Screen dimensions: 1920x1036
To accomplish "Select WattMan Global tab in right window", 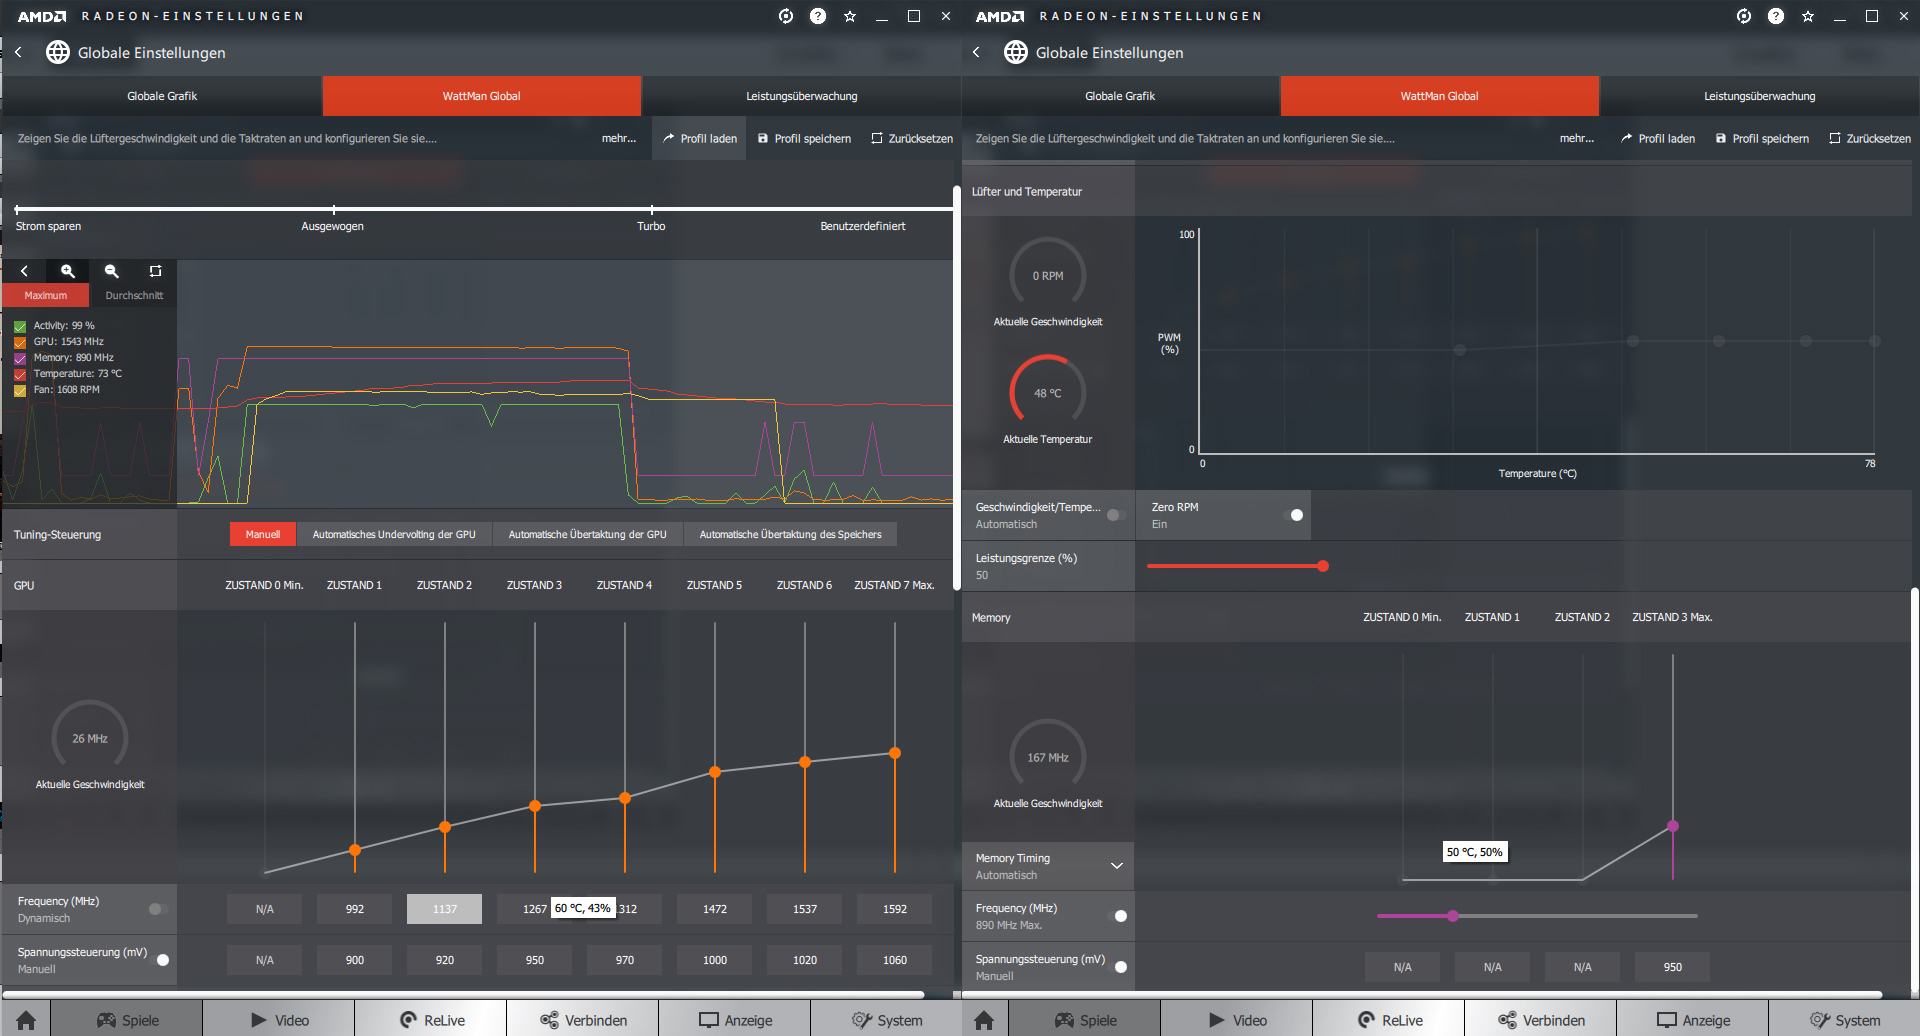I will [x=1439, y=96].
